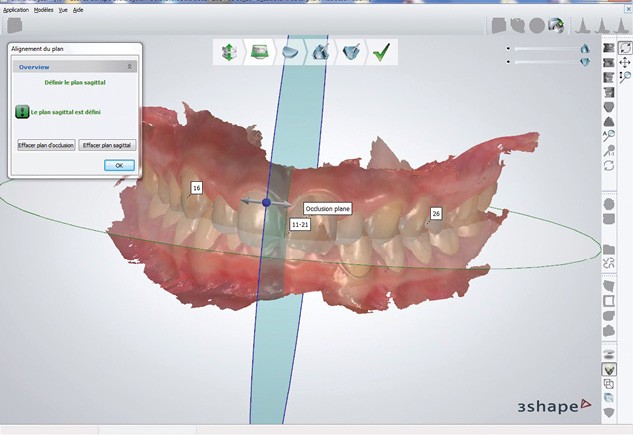Open the Modèles menu
The height and width of the screenshot is (435, 633).
point(44,9)
